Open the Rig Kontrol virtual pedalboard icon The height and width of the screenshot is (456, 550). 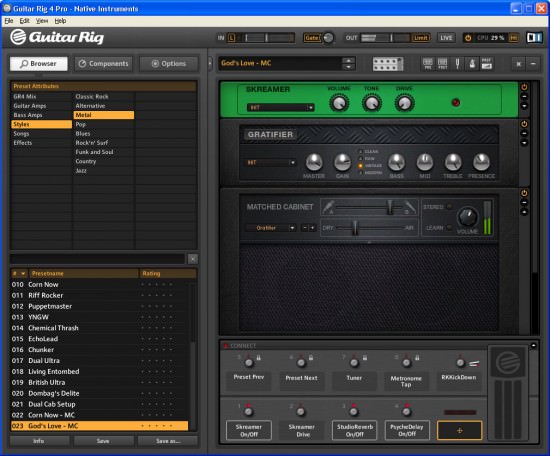click(x=388, y=64)
